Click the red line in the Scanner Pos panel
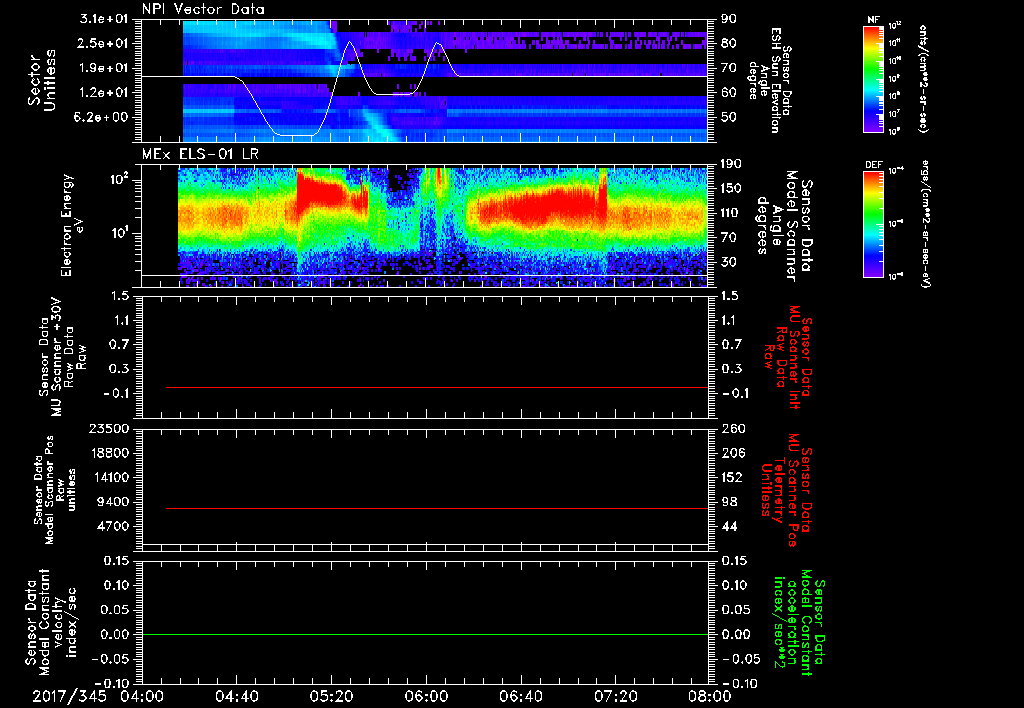The width and height of the screenshot is (1024, 708). coord(437,508)
